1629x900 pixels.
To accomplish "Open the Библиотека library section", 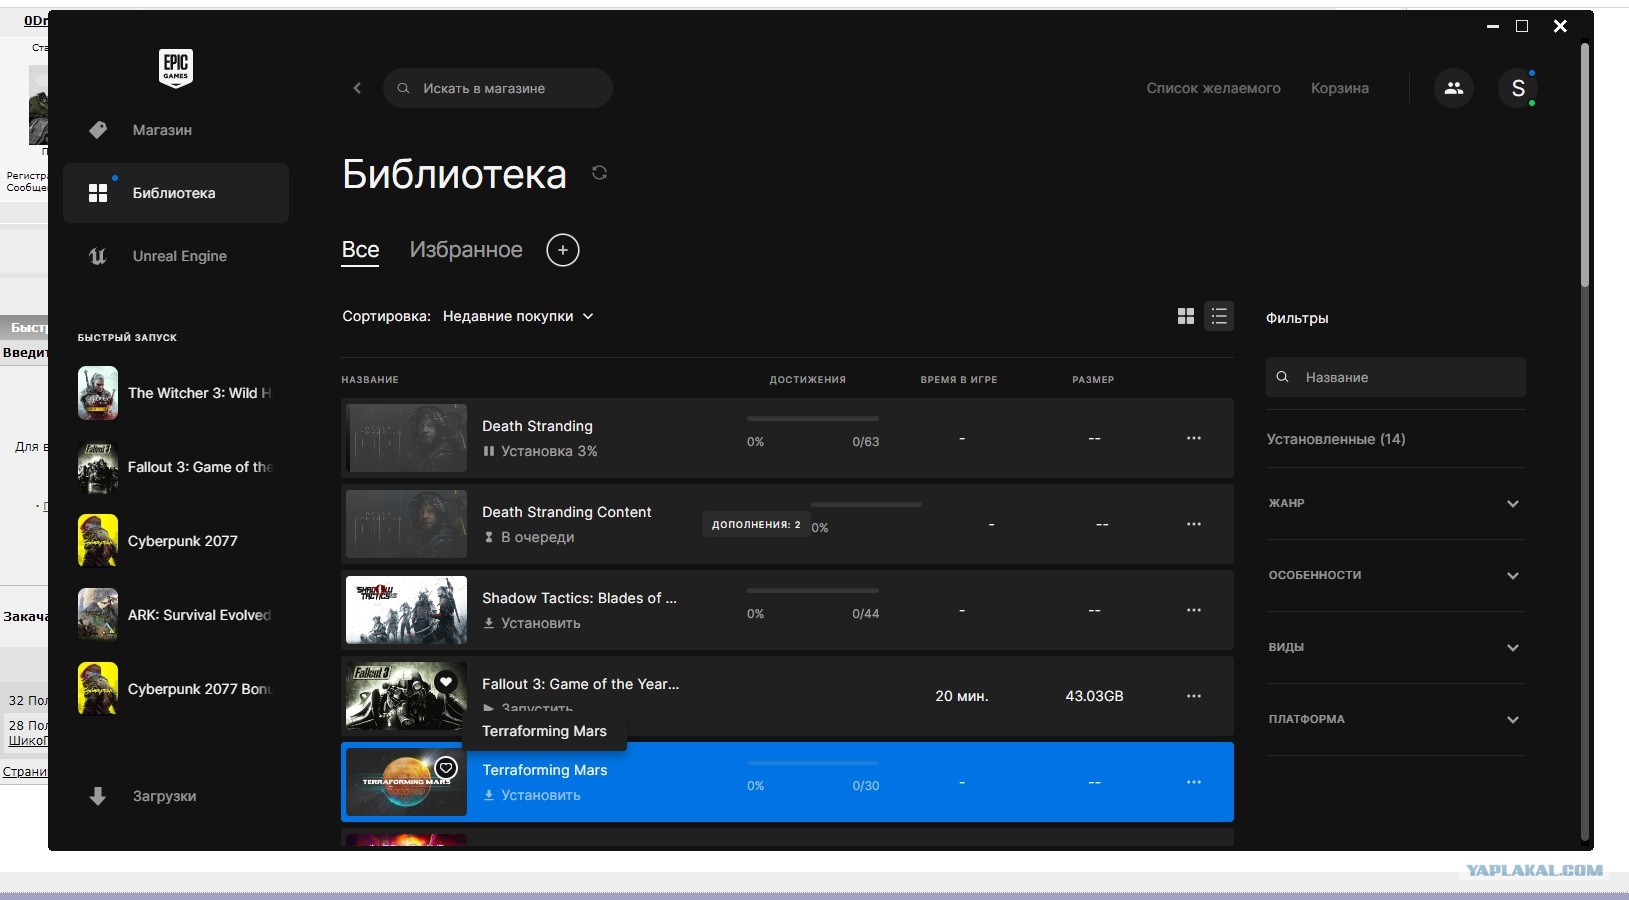I will (176, 193).
